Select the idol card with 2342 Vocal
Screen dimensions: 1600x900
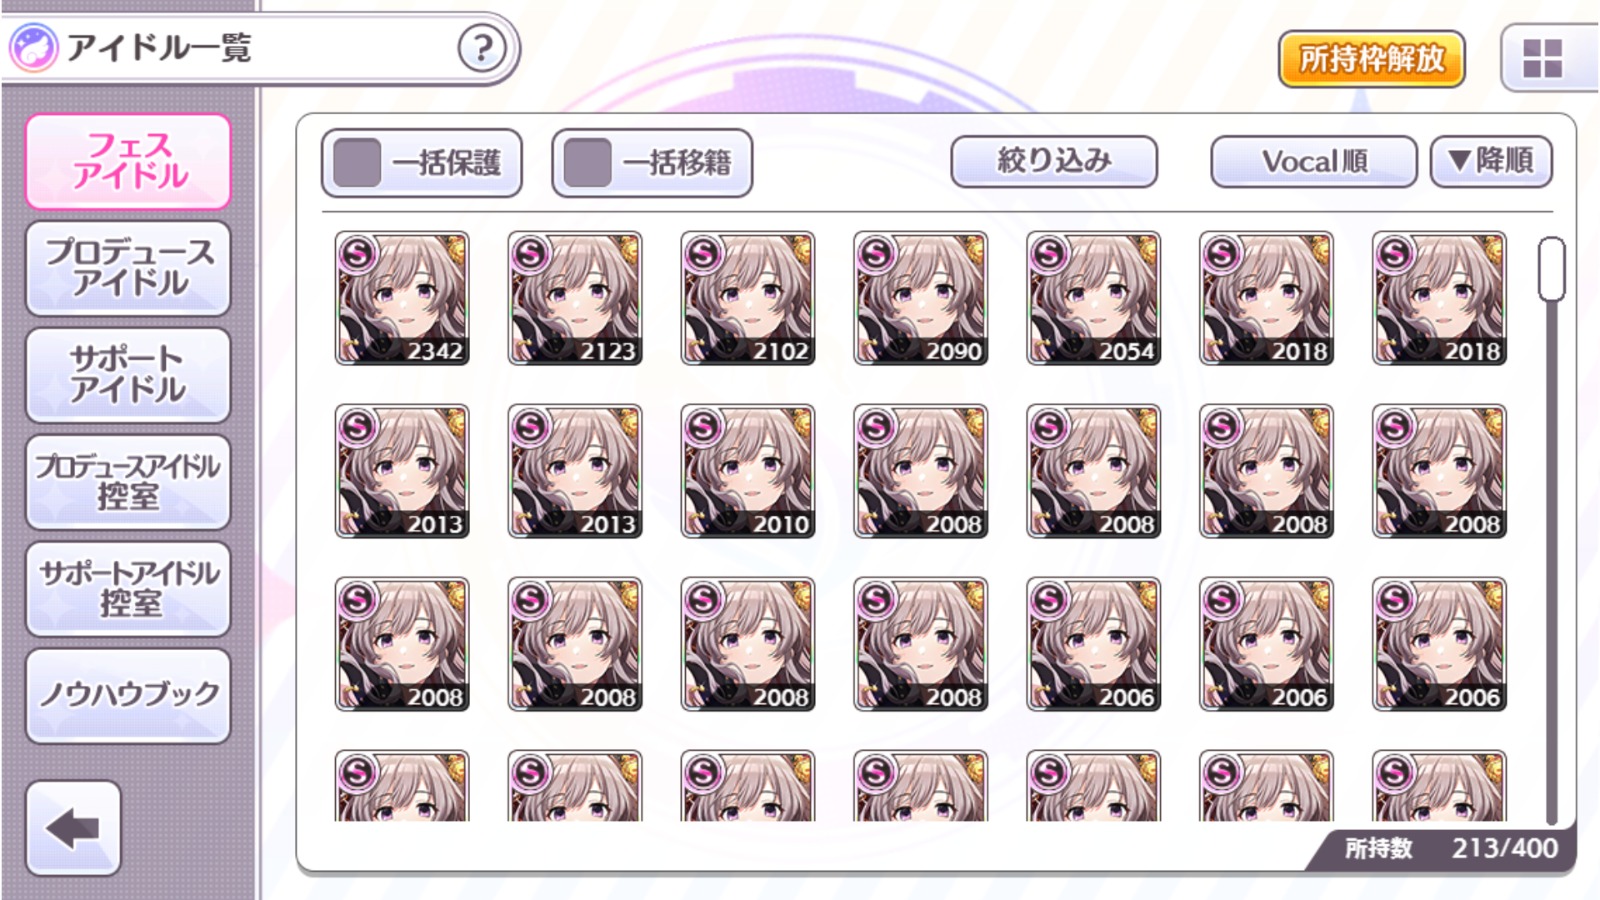click(x=402, y=298)
